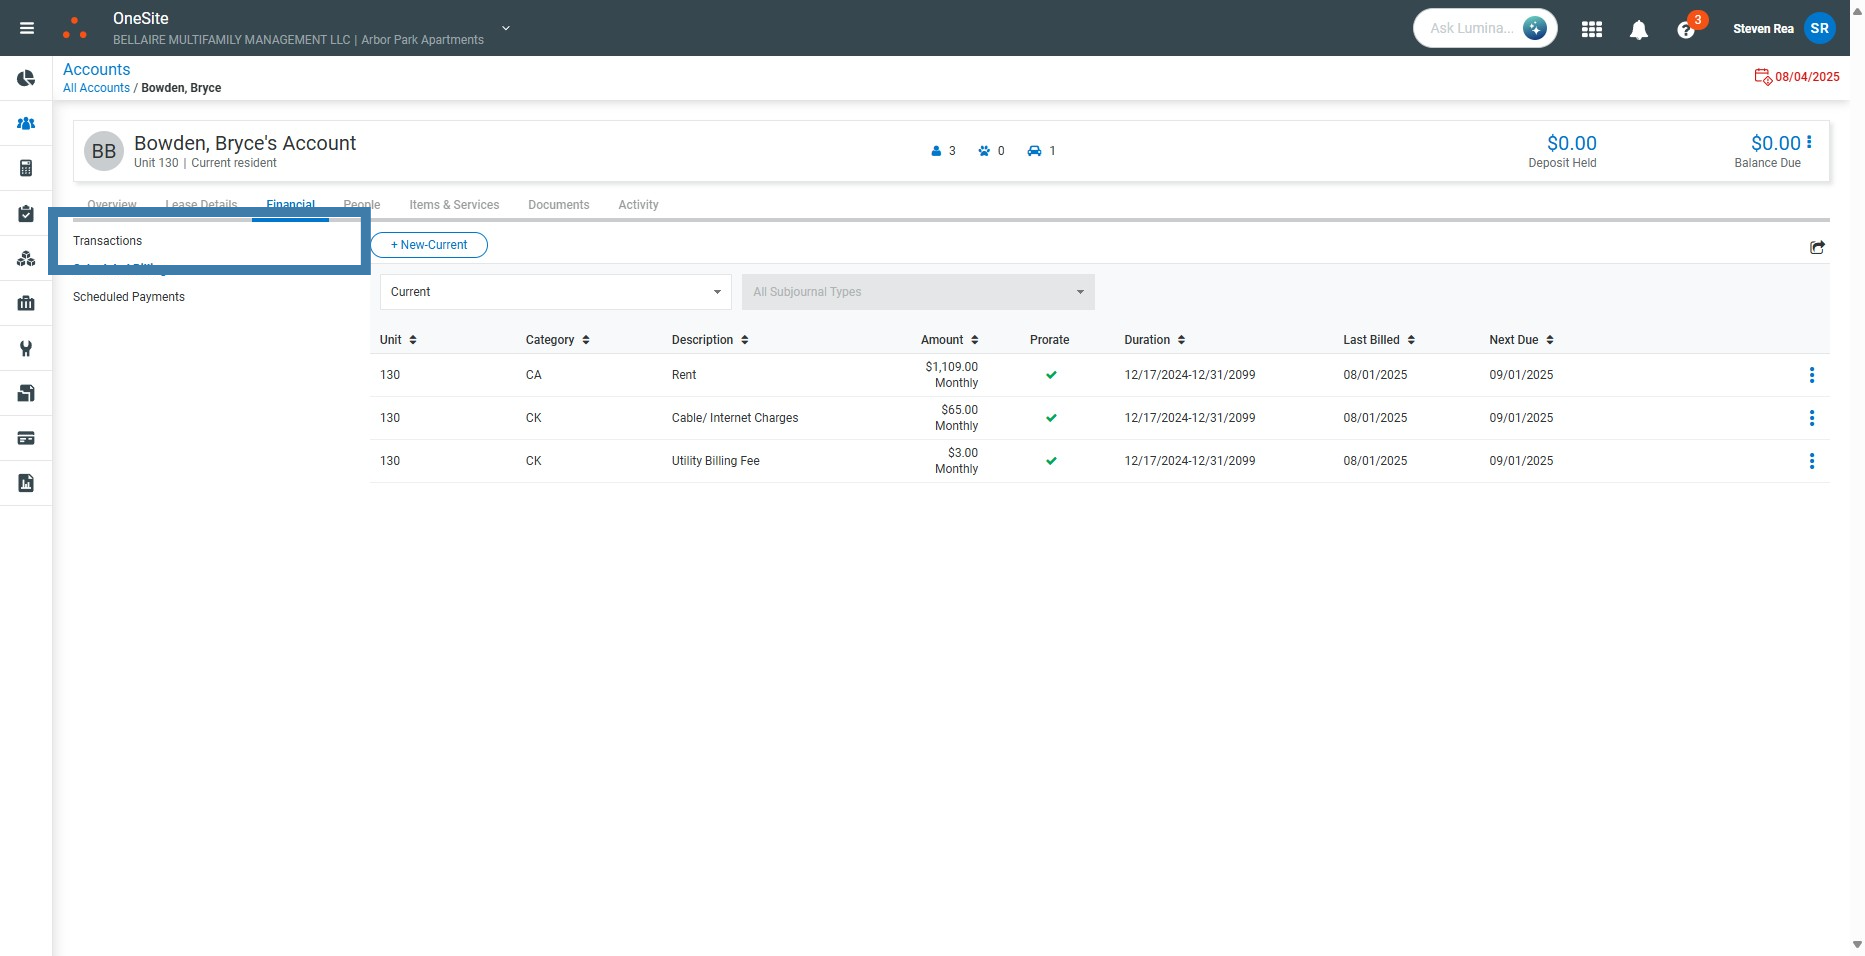The height and width of the screenshot is (956, 1865).
Task: Click the Accounts page heading link
Action: [96, 69]
